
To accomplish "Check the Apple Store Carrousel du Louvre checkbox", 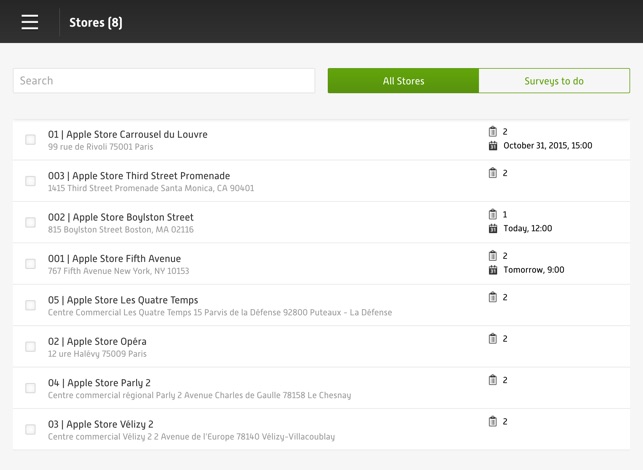I will (x=30, y=140).
